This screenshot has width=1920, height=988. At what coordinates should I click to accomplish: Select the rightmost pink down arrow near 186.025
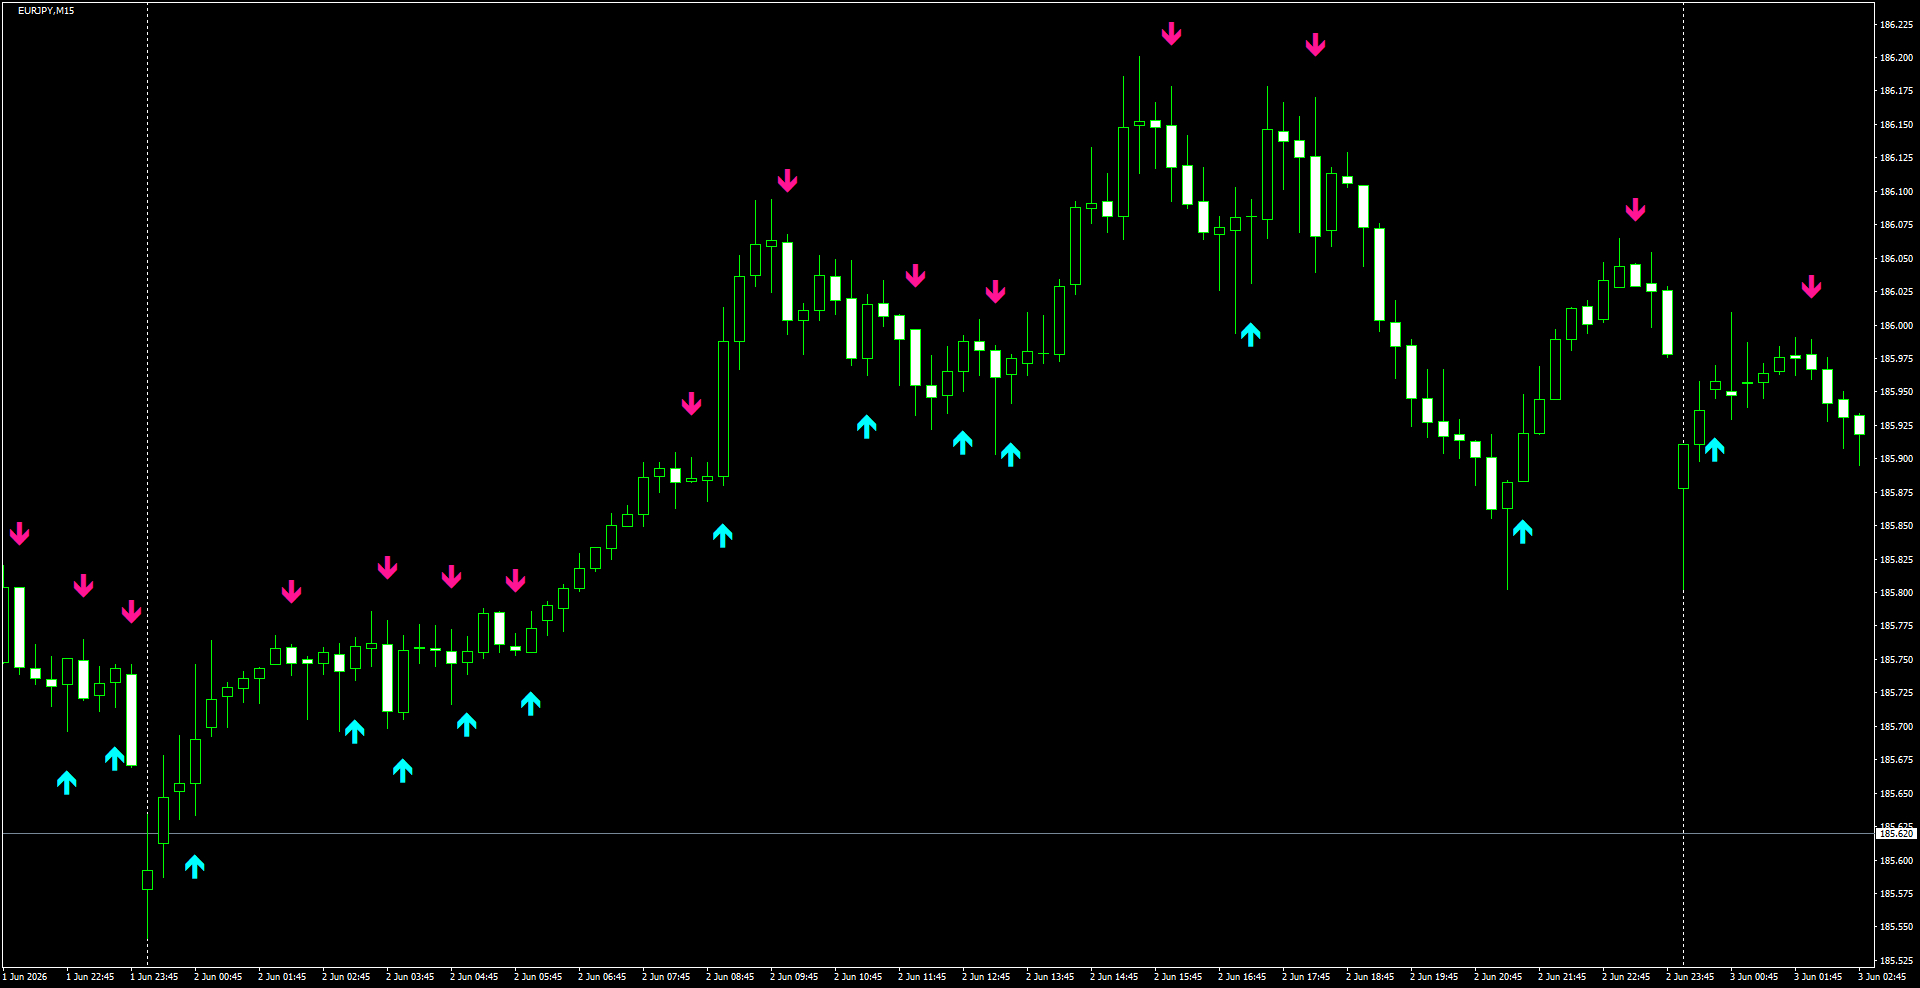[1811, 288]
